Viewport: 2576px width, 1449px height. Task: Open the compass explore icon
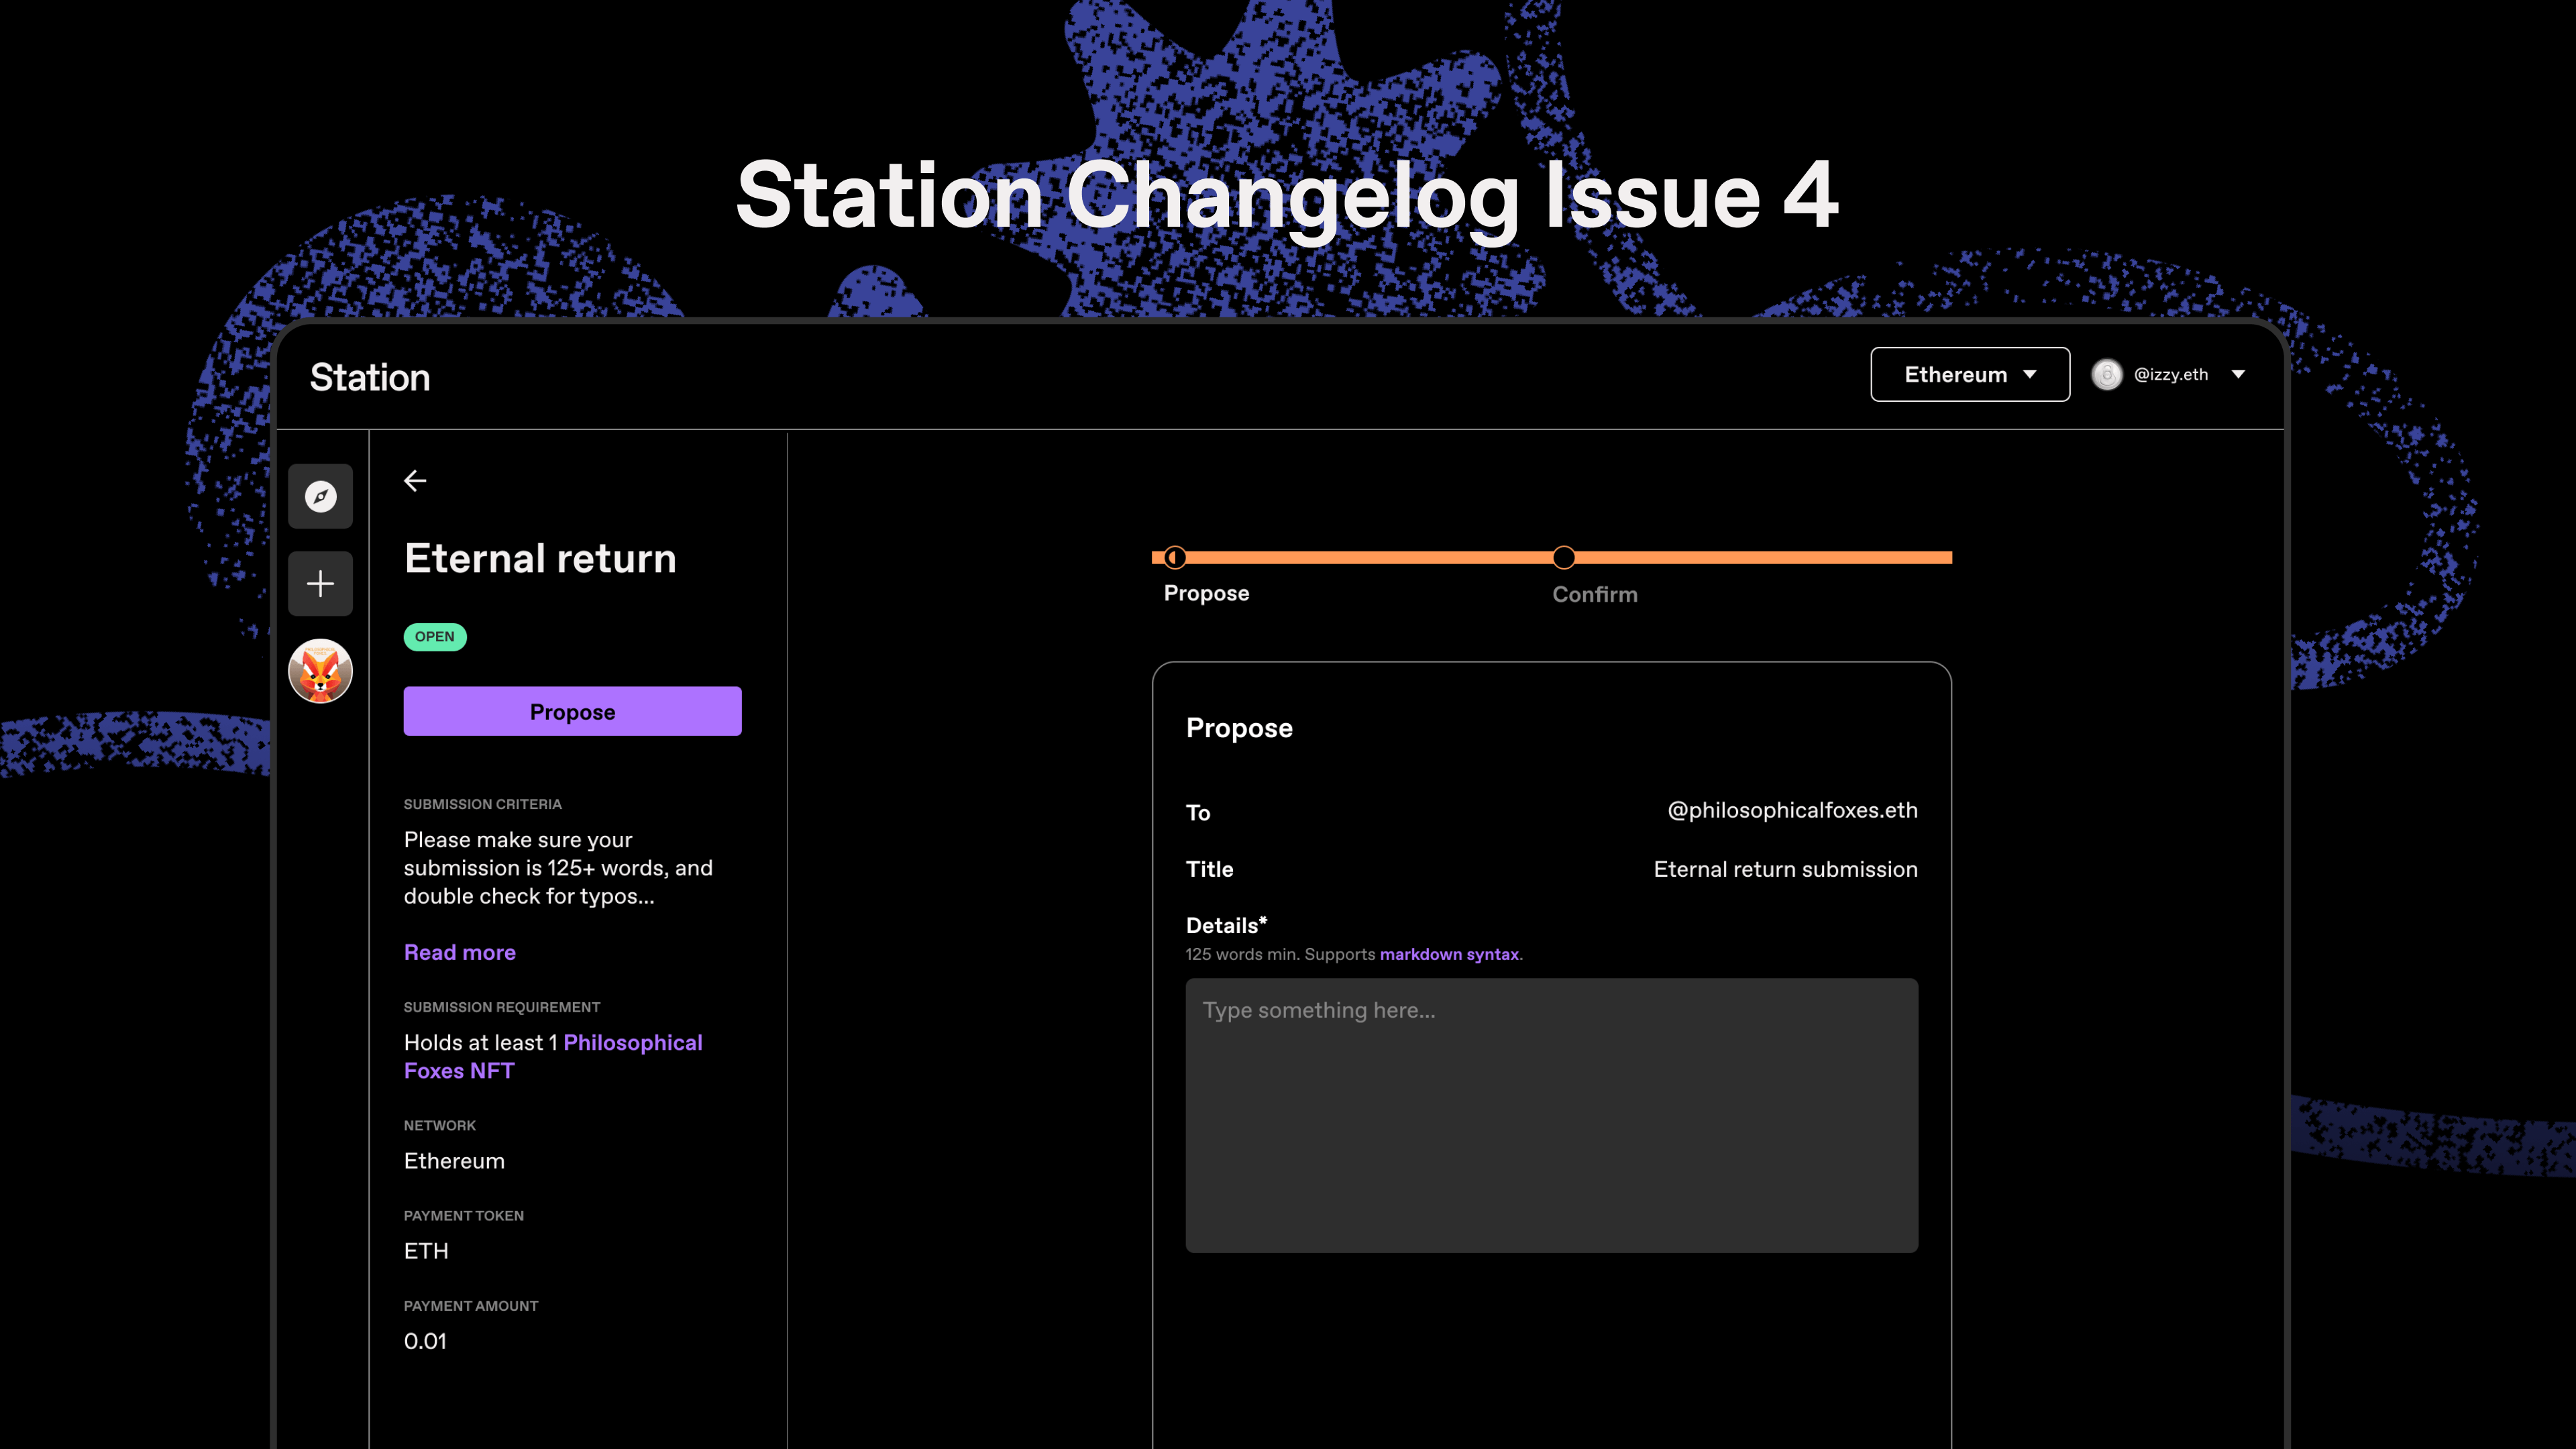click(x=320, y=496)
